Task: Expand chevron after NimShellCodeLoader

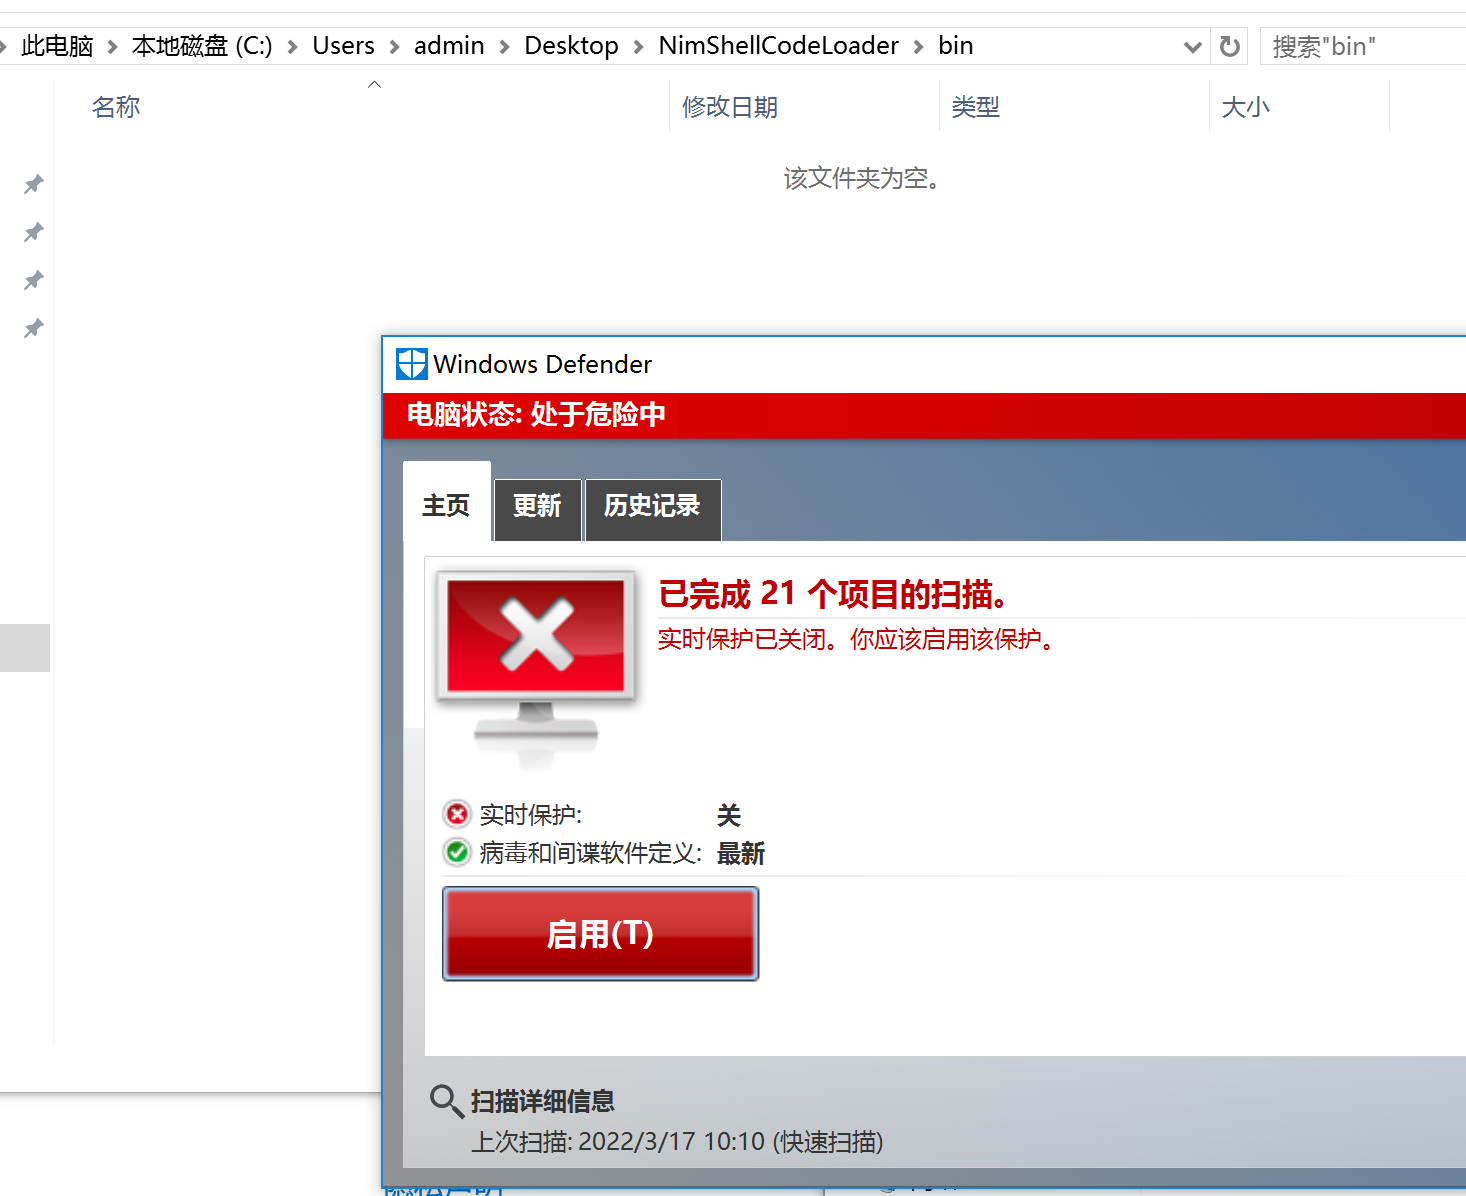Action: pos(918,47)
